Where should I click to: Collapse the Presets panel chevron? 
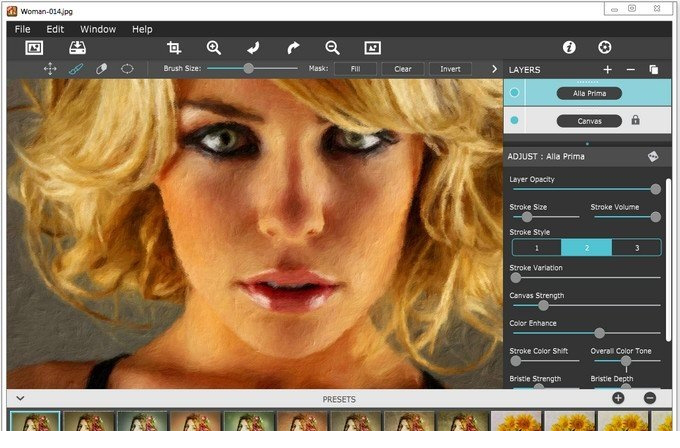click(20, 398)
